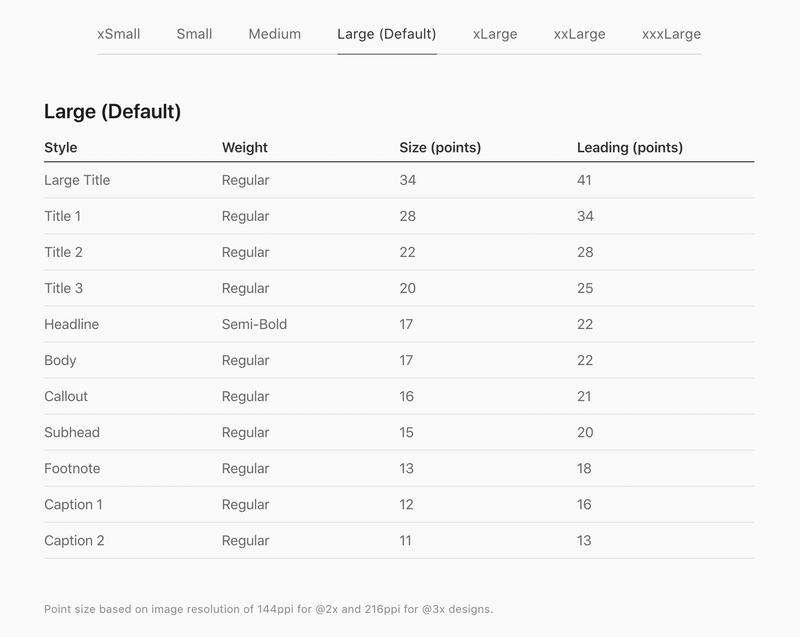Select the xxxLarge tab

[x=671, y=34]
